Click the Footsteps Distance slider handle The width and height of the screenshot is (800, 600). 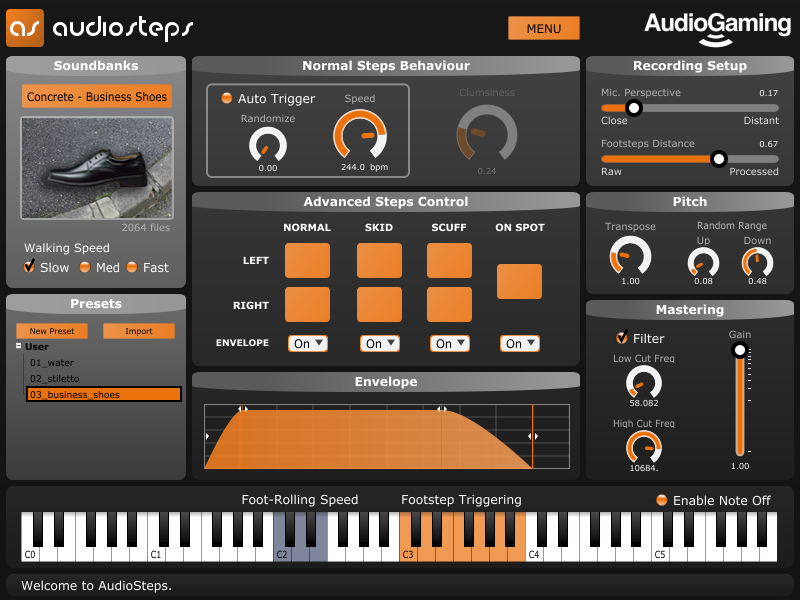tap(718, 159)
